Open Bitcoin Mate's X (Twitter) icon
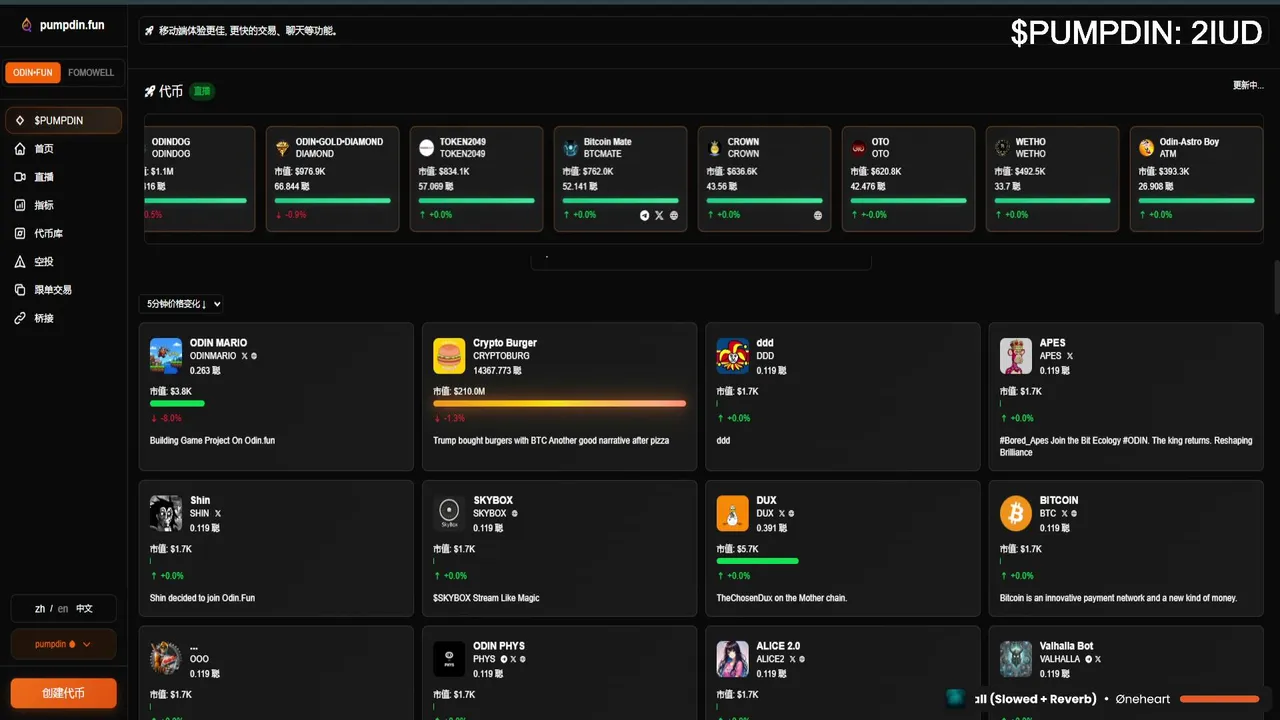Image resolution: width=1280 pixels, height=720 pixels. pos(659,215)
